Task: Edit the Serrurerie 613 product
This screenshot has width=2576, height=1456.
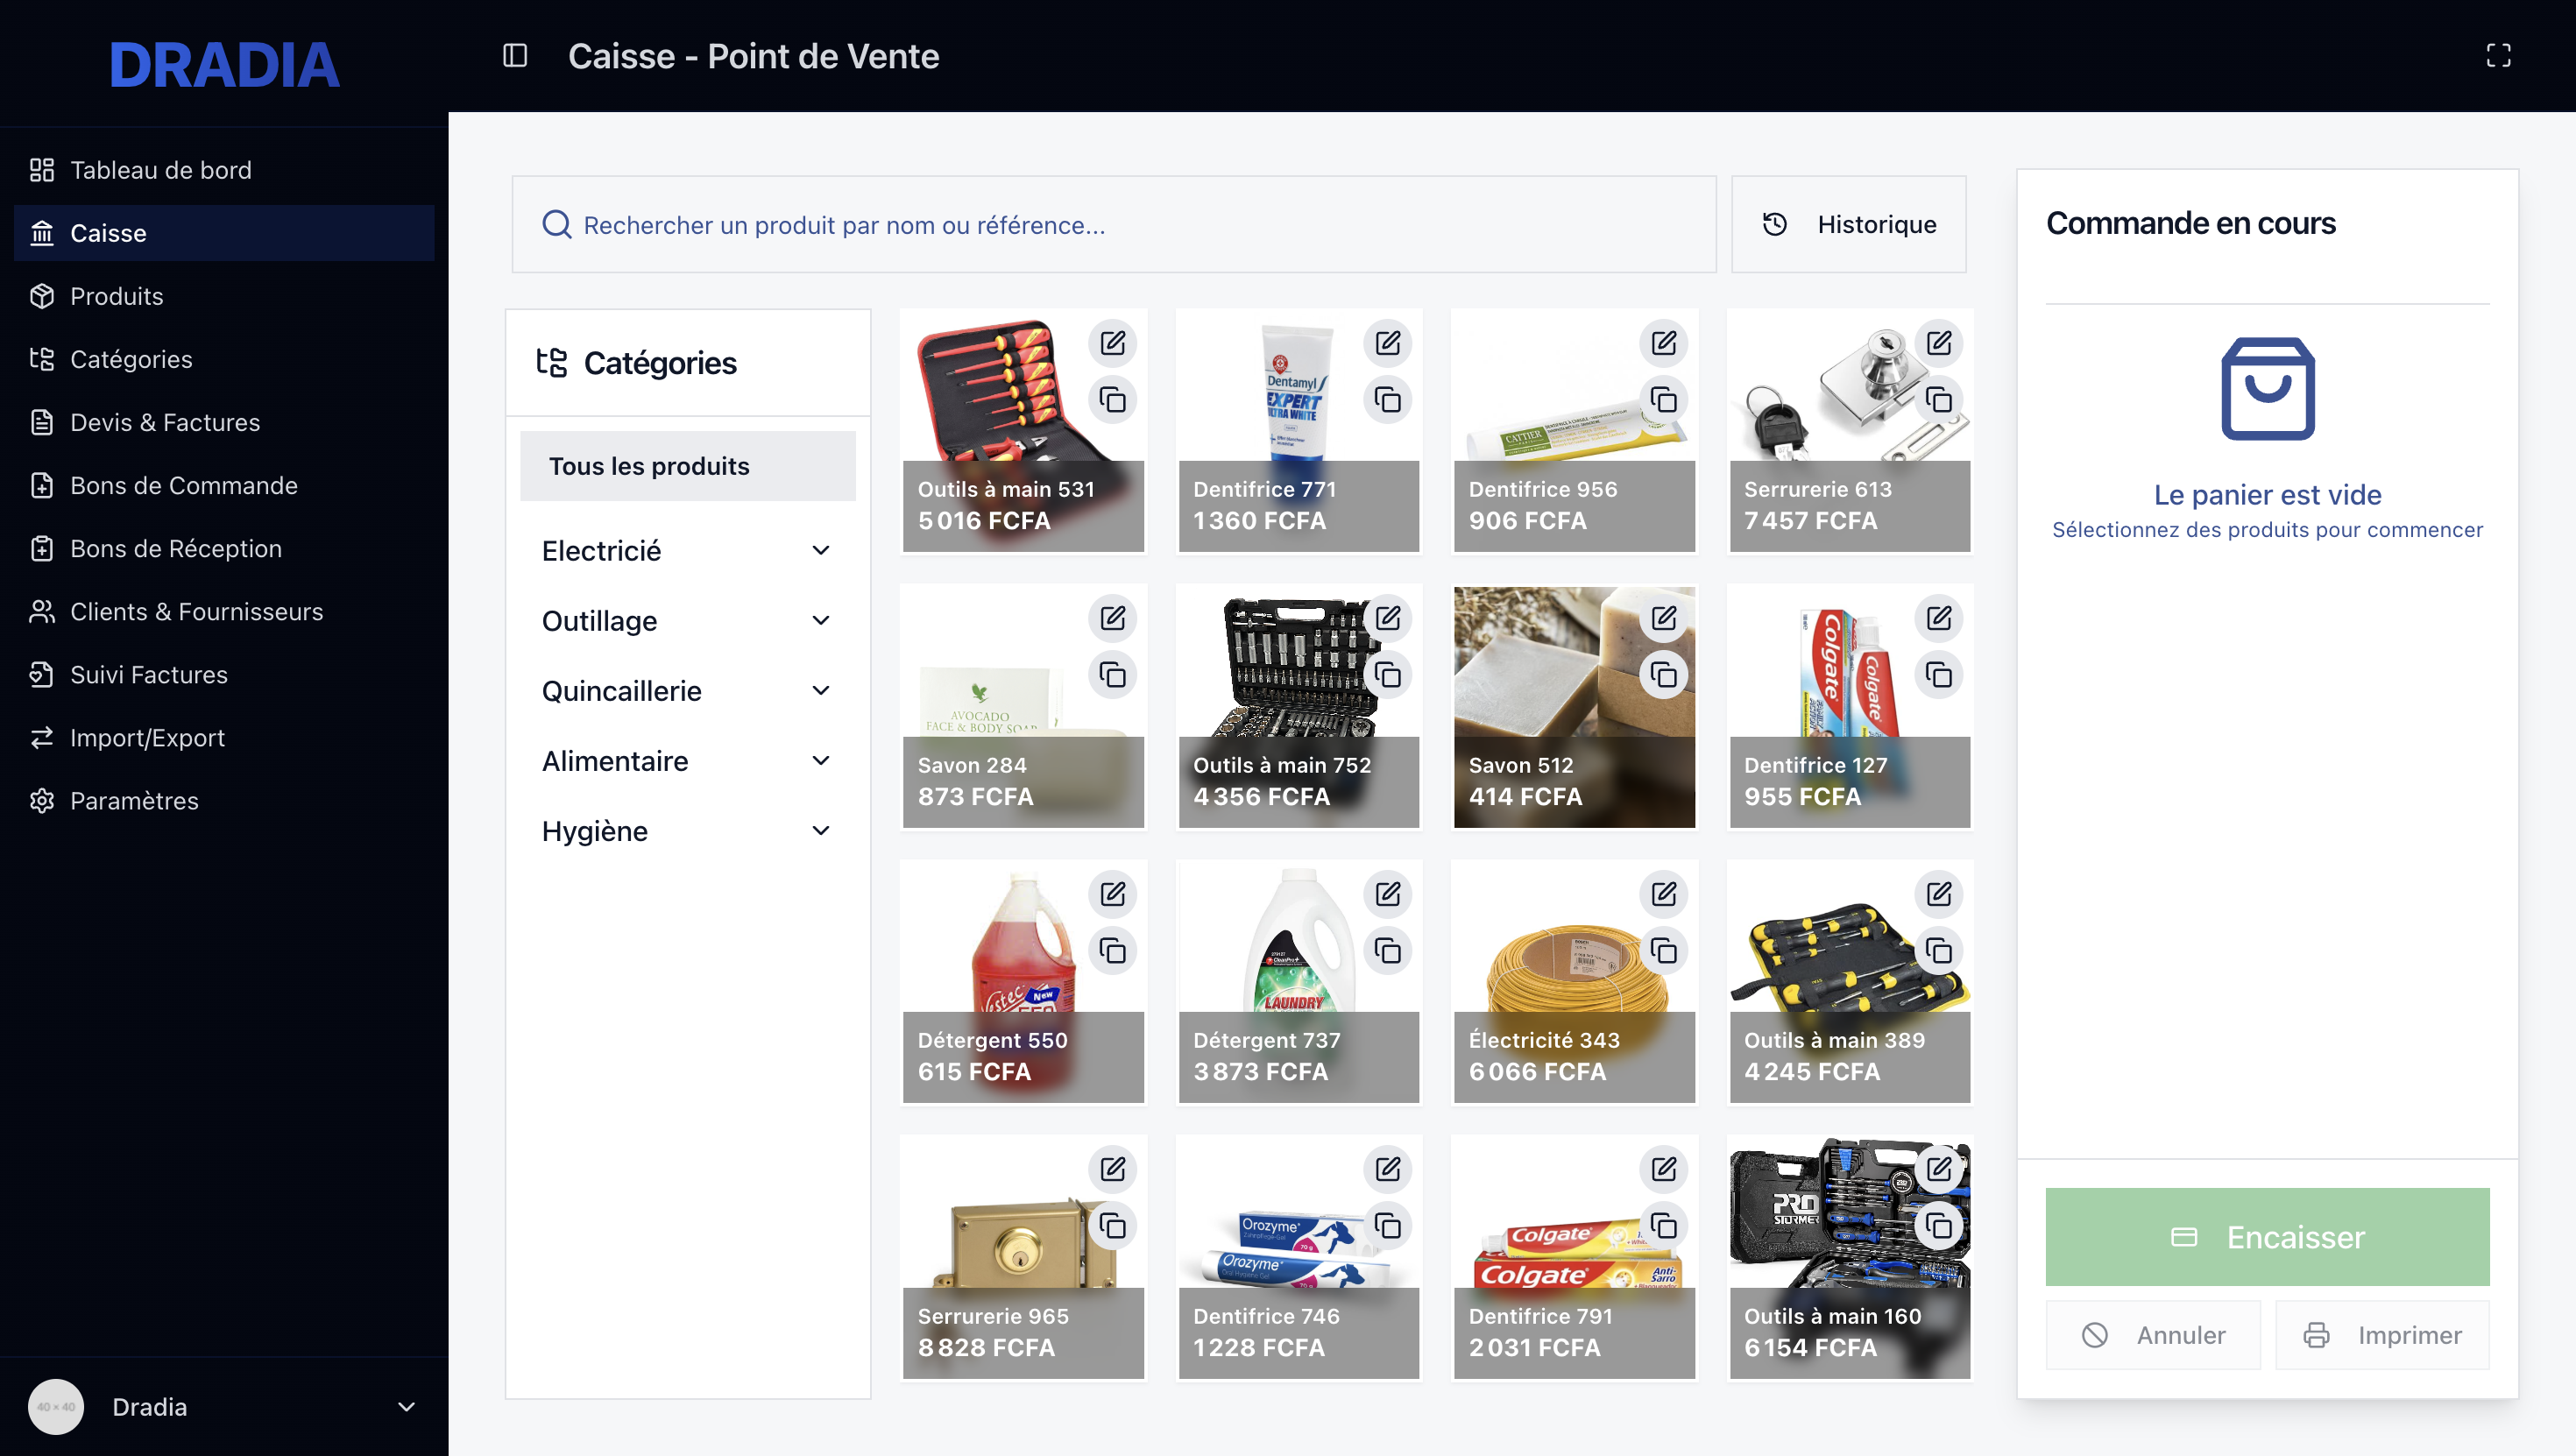Action: pos(1938,343)
